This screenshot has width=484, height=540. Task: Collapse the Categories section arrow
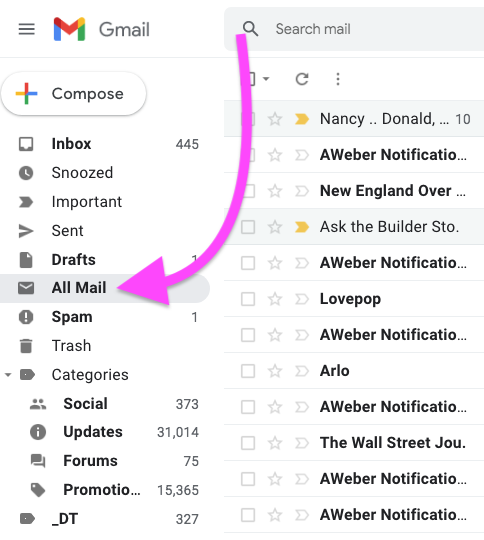pyautogui.click(x=8, y=375)
